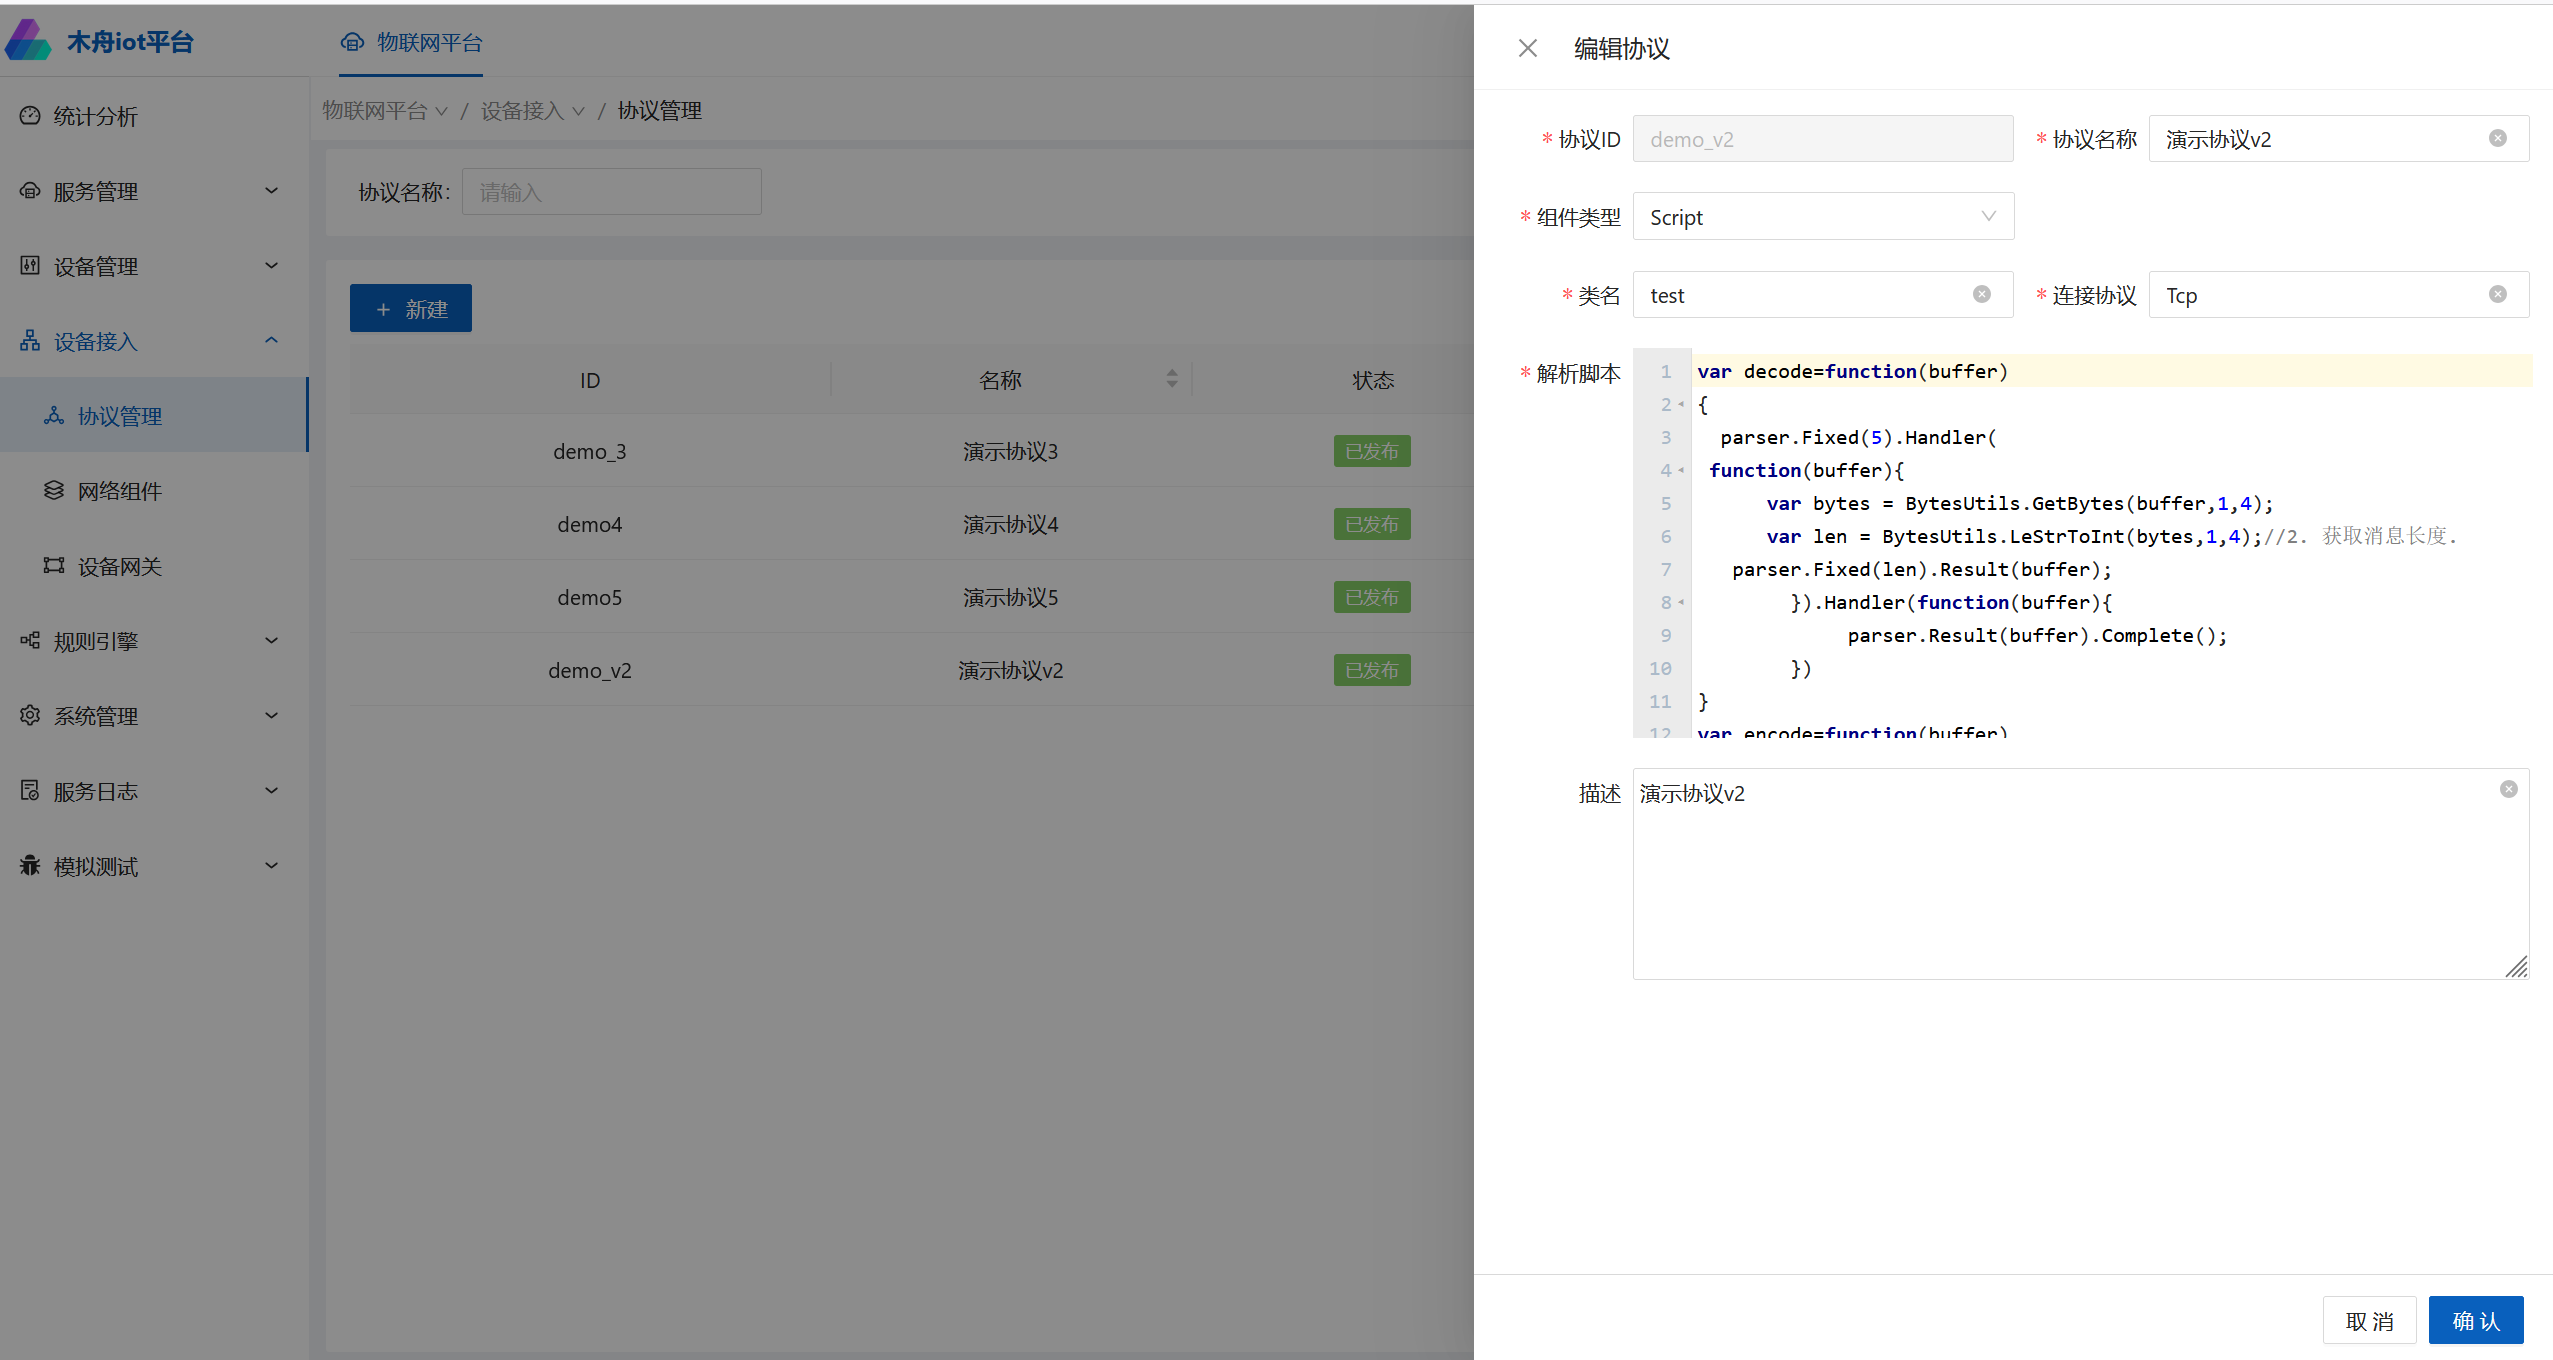The image size is (2553, 1360).
Task: Click the 网络组件 layers icon
Action: pos(54,491)
